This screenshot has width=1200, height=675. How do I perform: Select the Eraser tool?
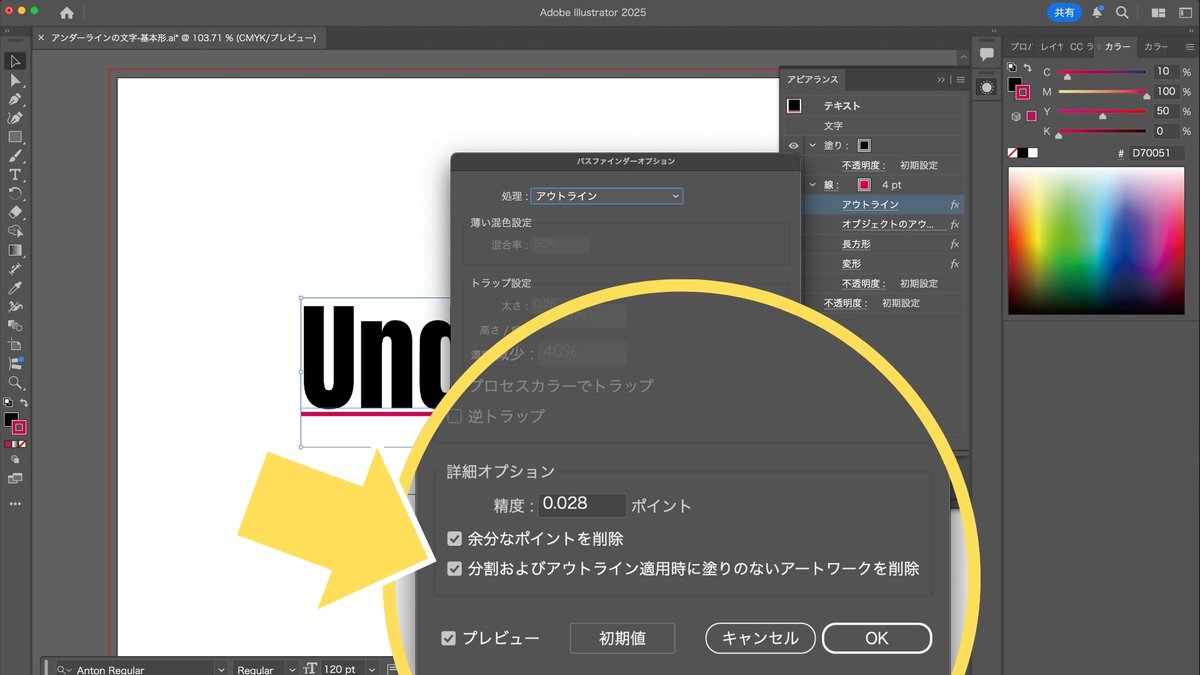pyautogui.click(x=15, y=212)
